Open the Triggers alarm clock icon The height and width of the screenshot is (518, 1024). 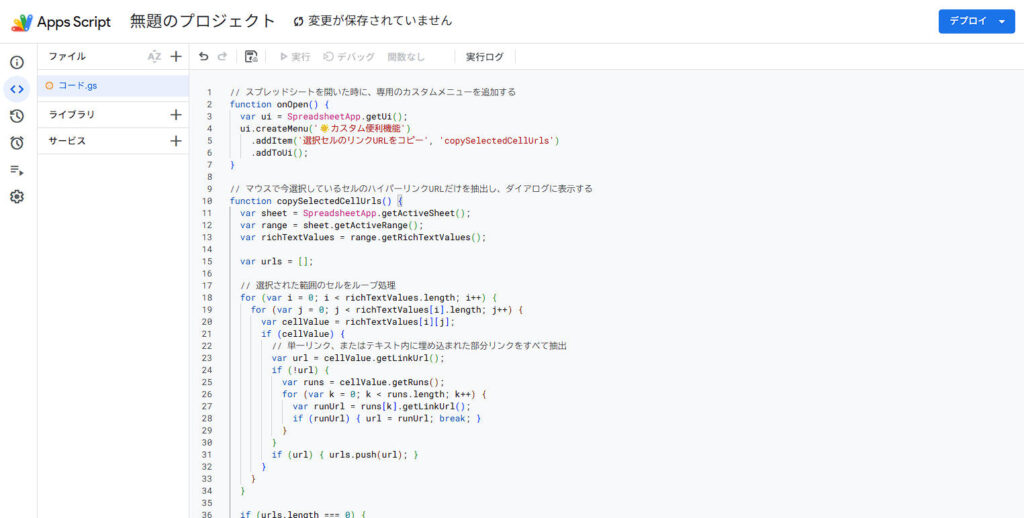coord(17,143)
